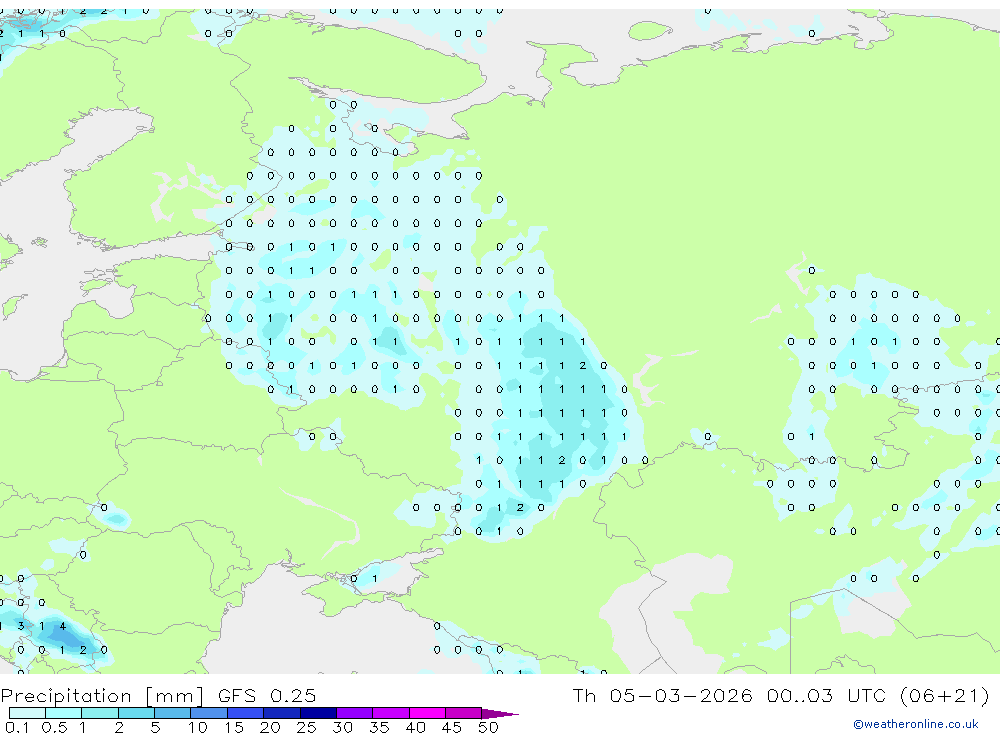Pick the 1–2 mm legend swatch
Screen dimensions: 1000x733
100,713
